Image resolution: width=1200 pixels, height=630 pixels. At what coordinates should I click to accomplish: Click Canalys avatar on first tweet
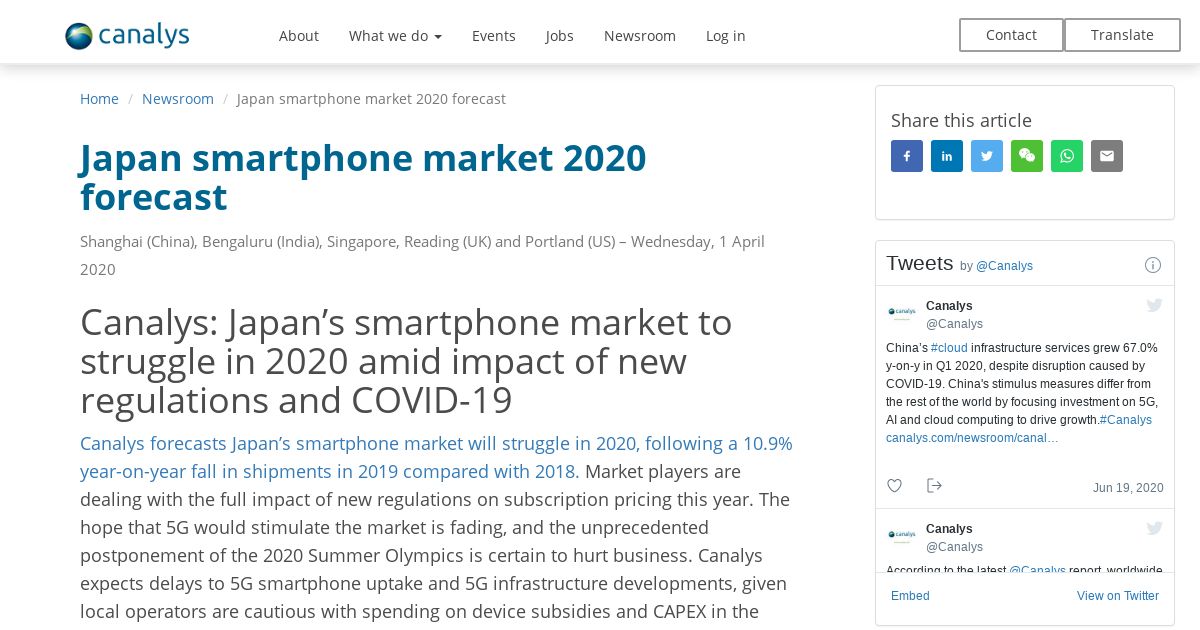[x=902, y=313]
